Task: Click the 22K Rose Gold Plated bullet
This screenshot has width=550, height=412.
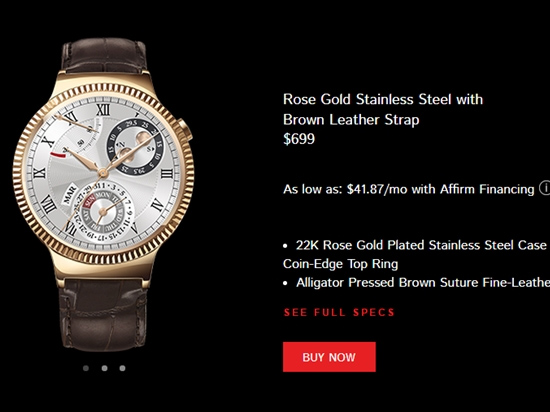Action: 416,254
